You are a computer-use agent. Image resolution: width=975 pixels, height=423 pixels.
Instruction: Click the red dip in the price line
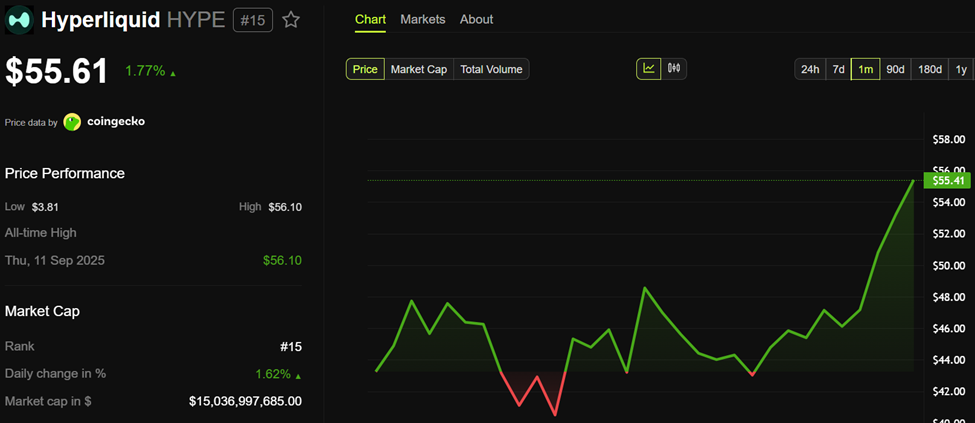[534, 393]
